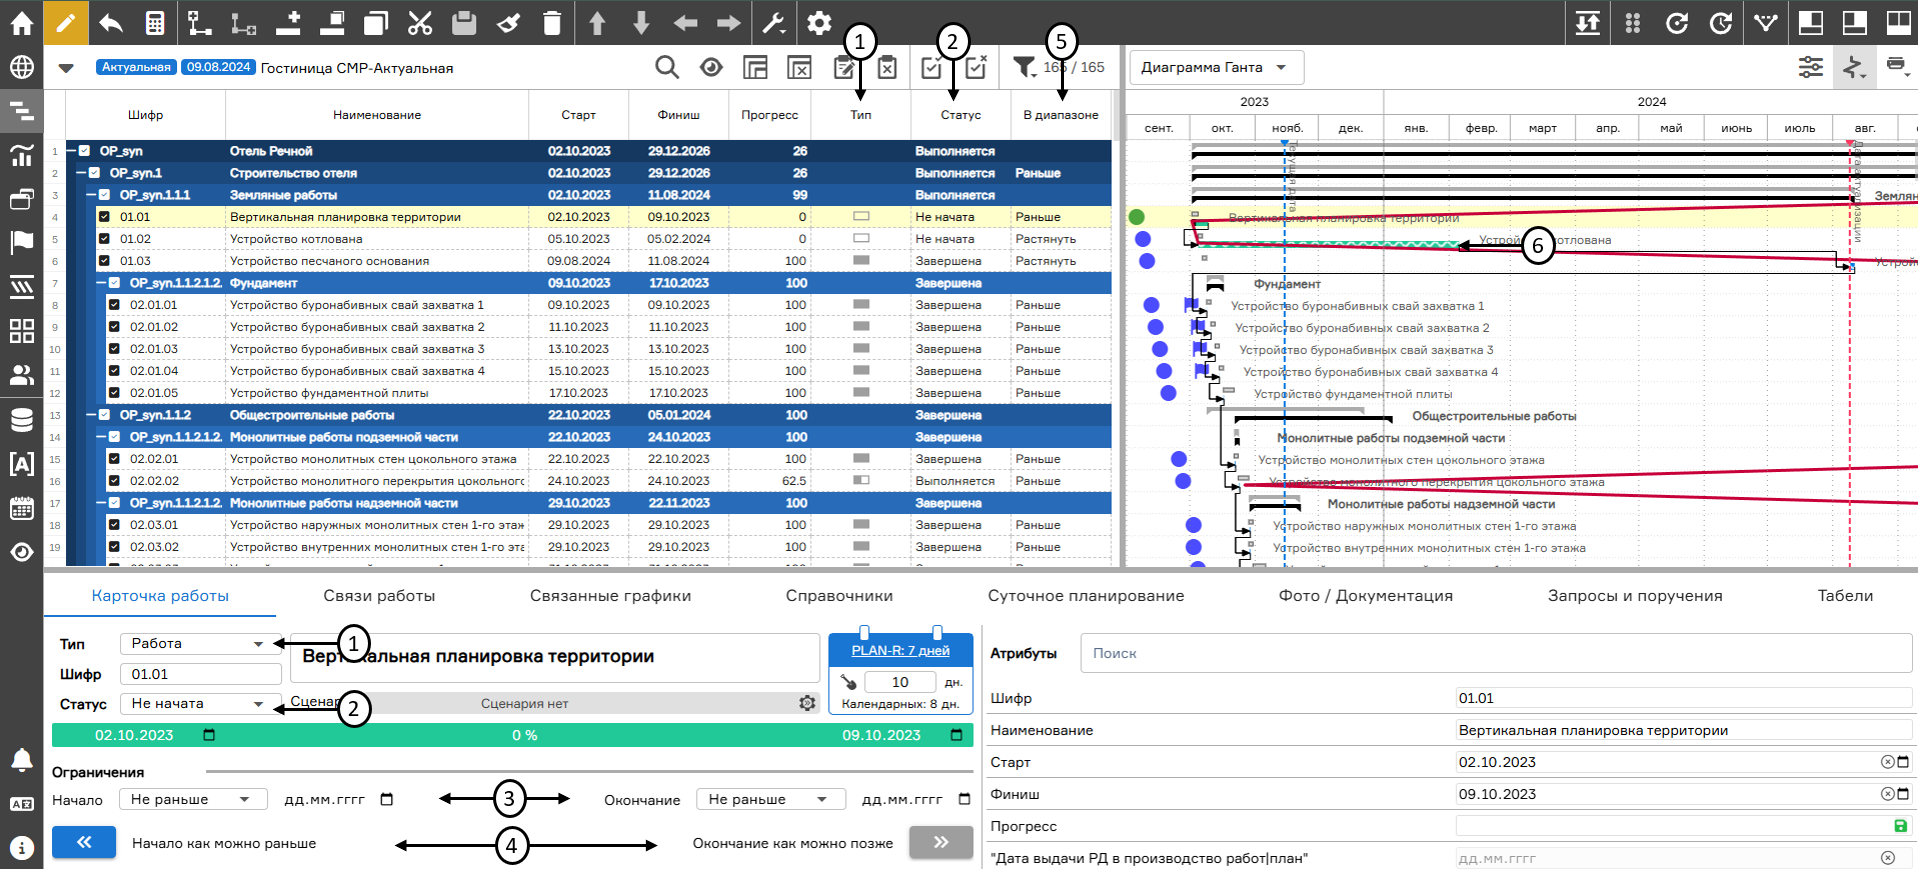Open the wrench tools menu
This screenshot has width=1918, height=871.
pyautogui.click(x=774, y=22)
